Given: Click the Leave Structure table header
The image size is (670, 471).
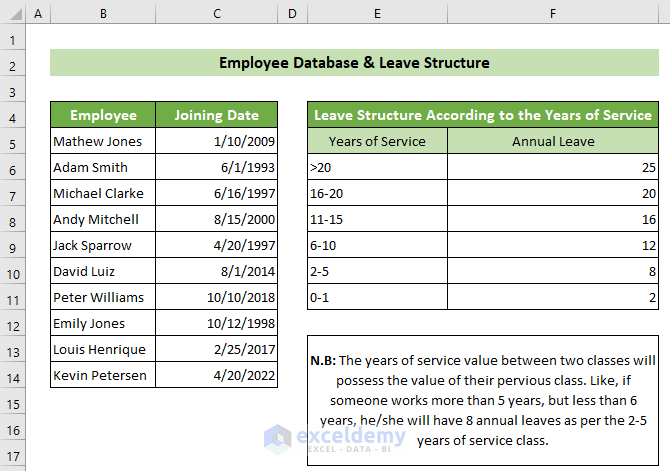Looking at the screenshot, I should click(x=483, y=115).
